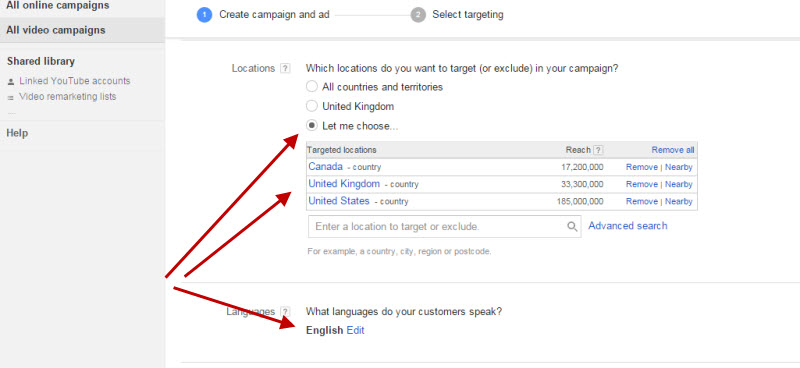Screen dimensions: 800x368
Task: Click the Locations help question mark icon
Action: click(x=285, y=68)
